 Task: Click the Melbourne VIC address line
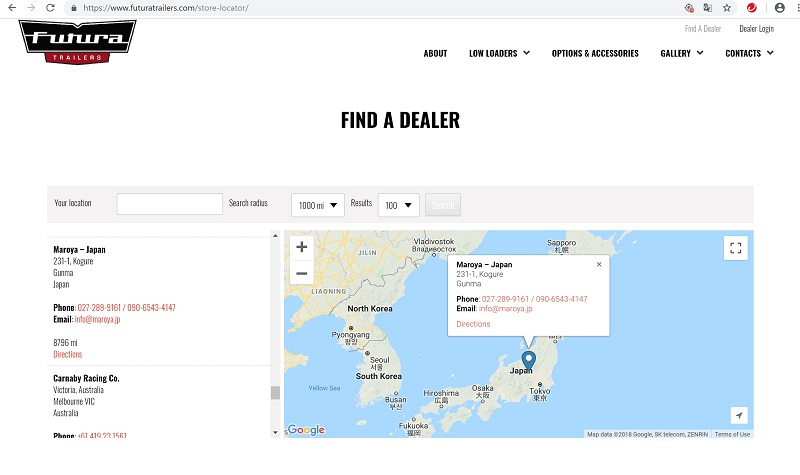point(74,402)
